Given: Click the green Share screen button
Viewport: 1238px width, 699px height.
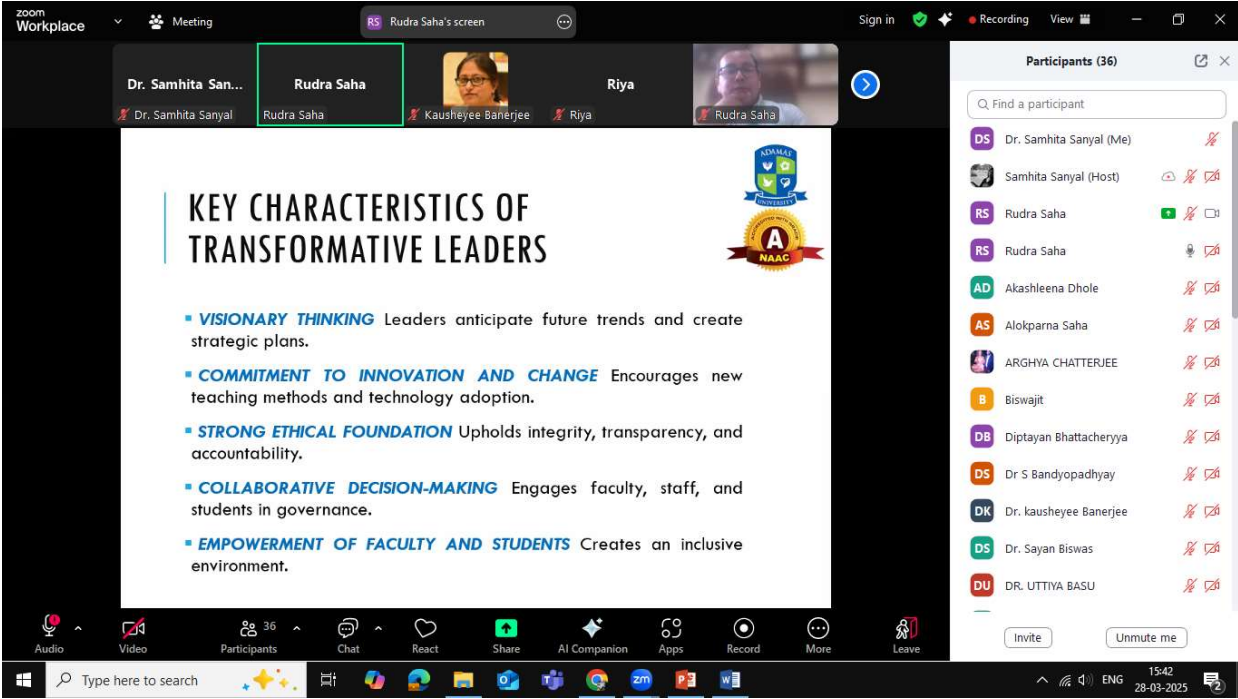Looking at the screenshot, I should [506, 635].
